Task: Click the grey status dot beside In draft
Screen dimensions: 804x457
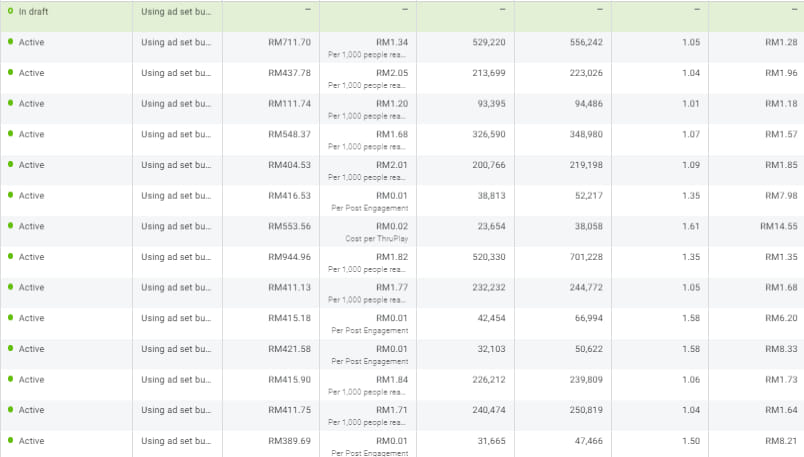Action: pos(11,12)
